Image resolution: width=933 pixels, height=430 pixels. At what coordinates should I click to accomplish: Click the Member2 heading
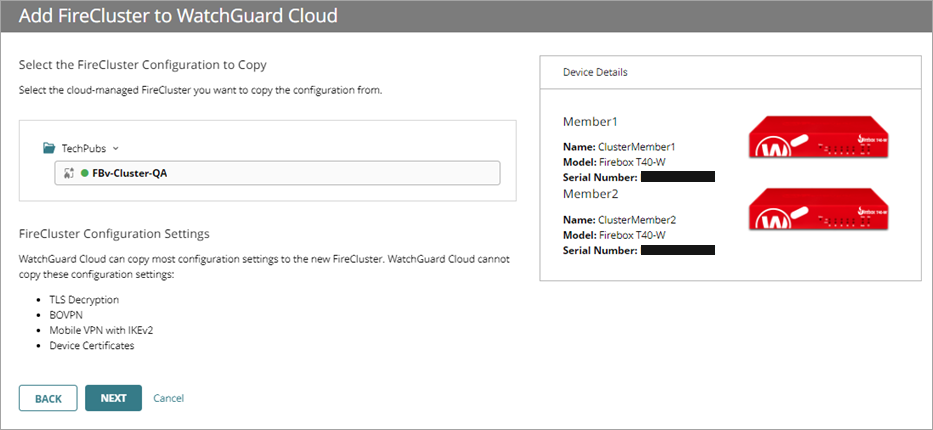pyautogui.click(x=591, y=193)
